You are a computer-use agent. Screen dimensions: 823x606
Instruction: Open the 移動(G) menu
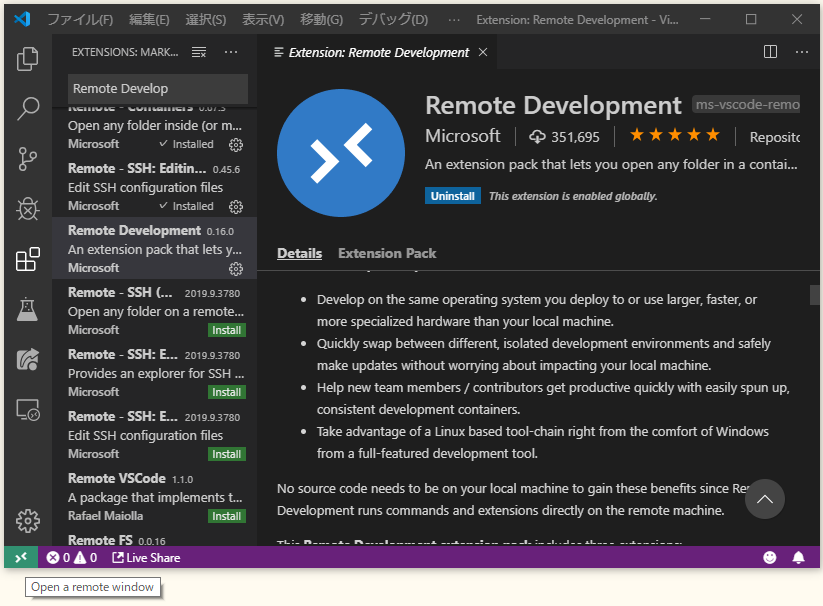[321, 19]
